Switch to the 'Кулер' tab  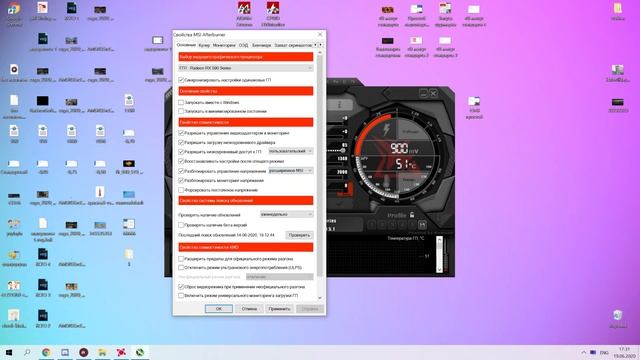click(x=204, y=45)
